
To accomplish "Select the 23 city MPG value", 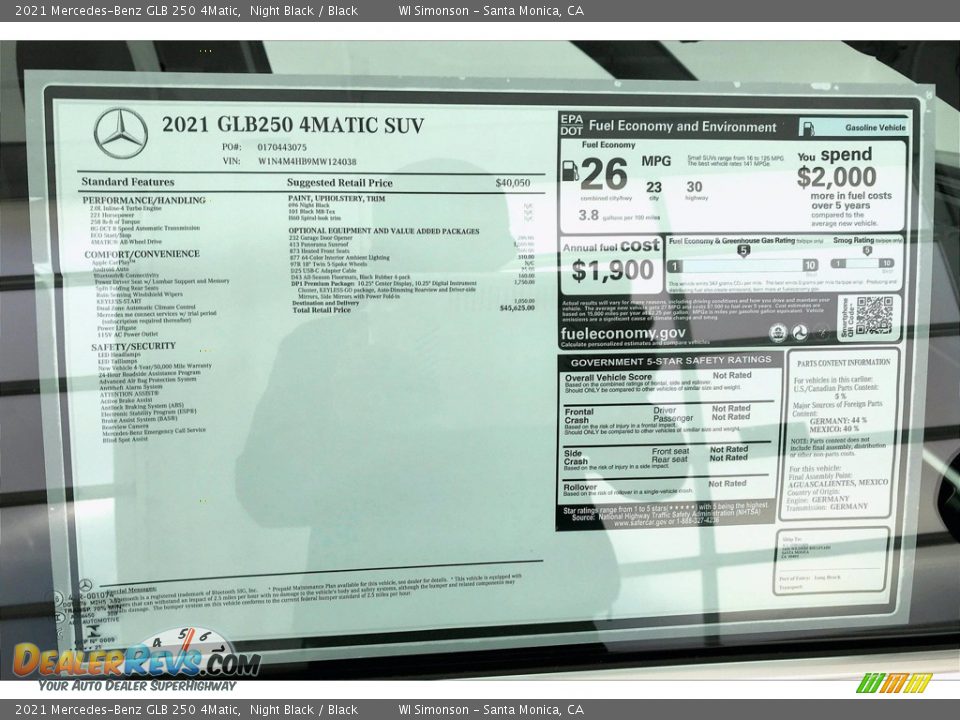I will coord(654,187).
